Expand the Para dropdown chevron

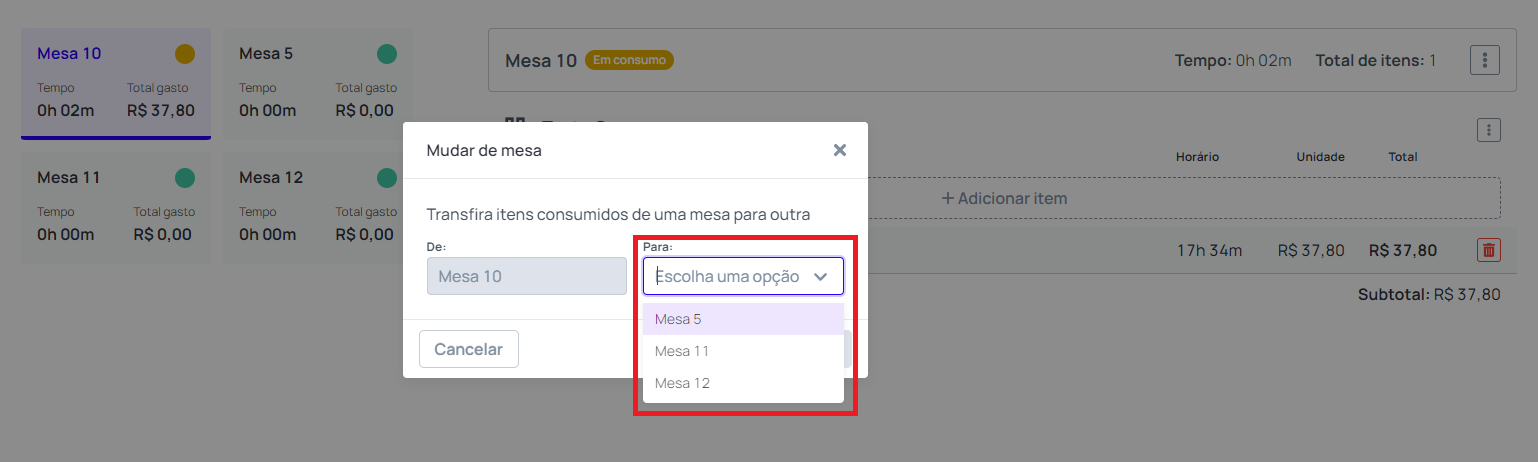[821, 277]
